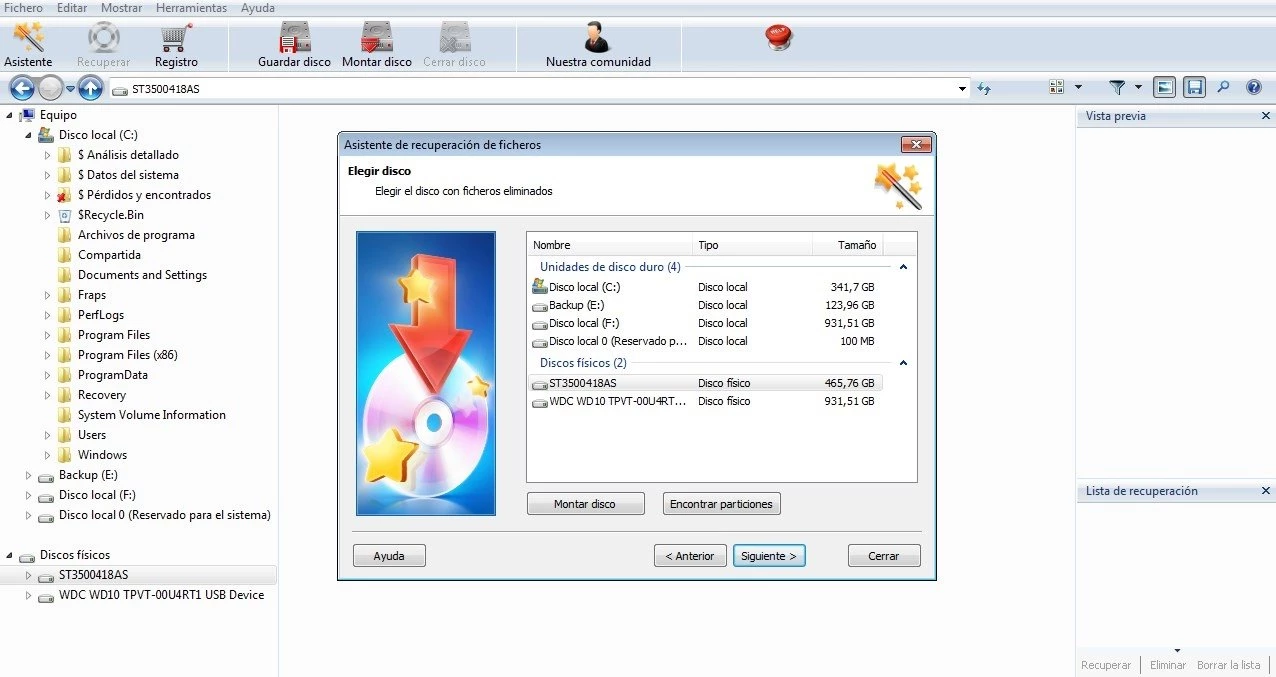Expand the Program Files folder node
This screenshot has width=1276, height=677.
point(47,335)
